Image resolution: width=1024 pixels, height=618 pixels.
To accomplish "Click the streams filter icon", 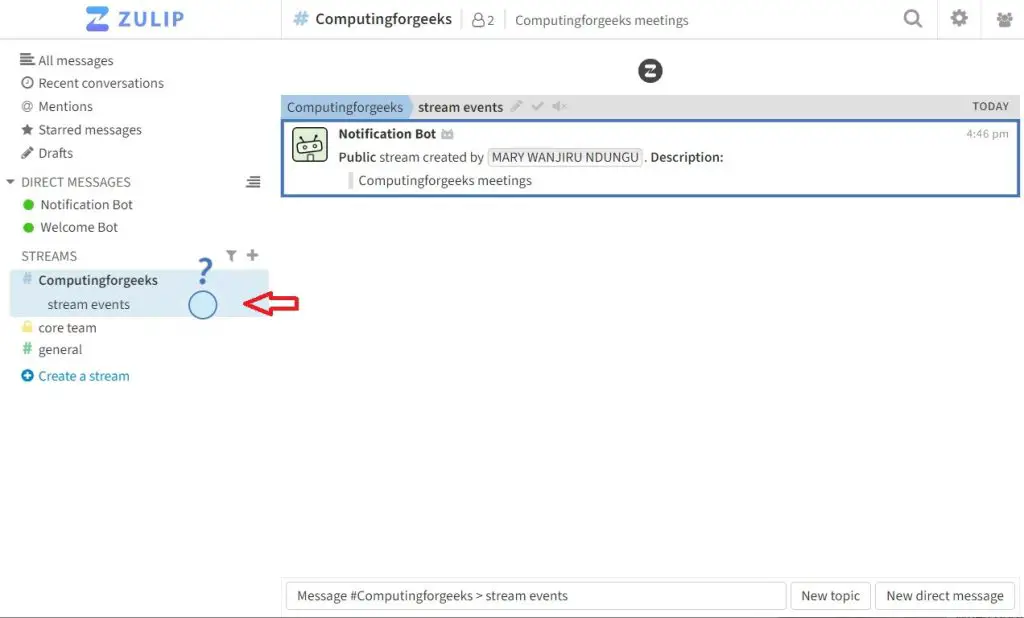I will click(x=231, y=255).
